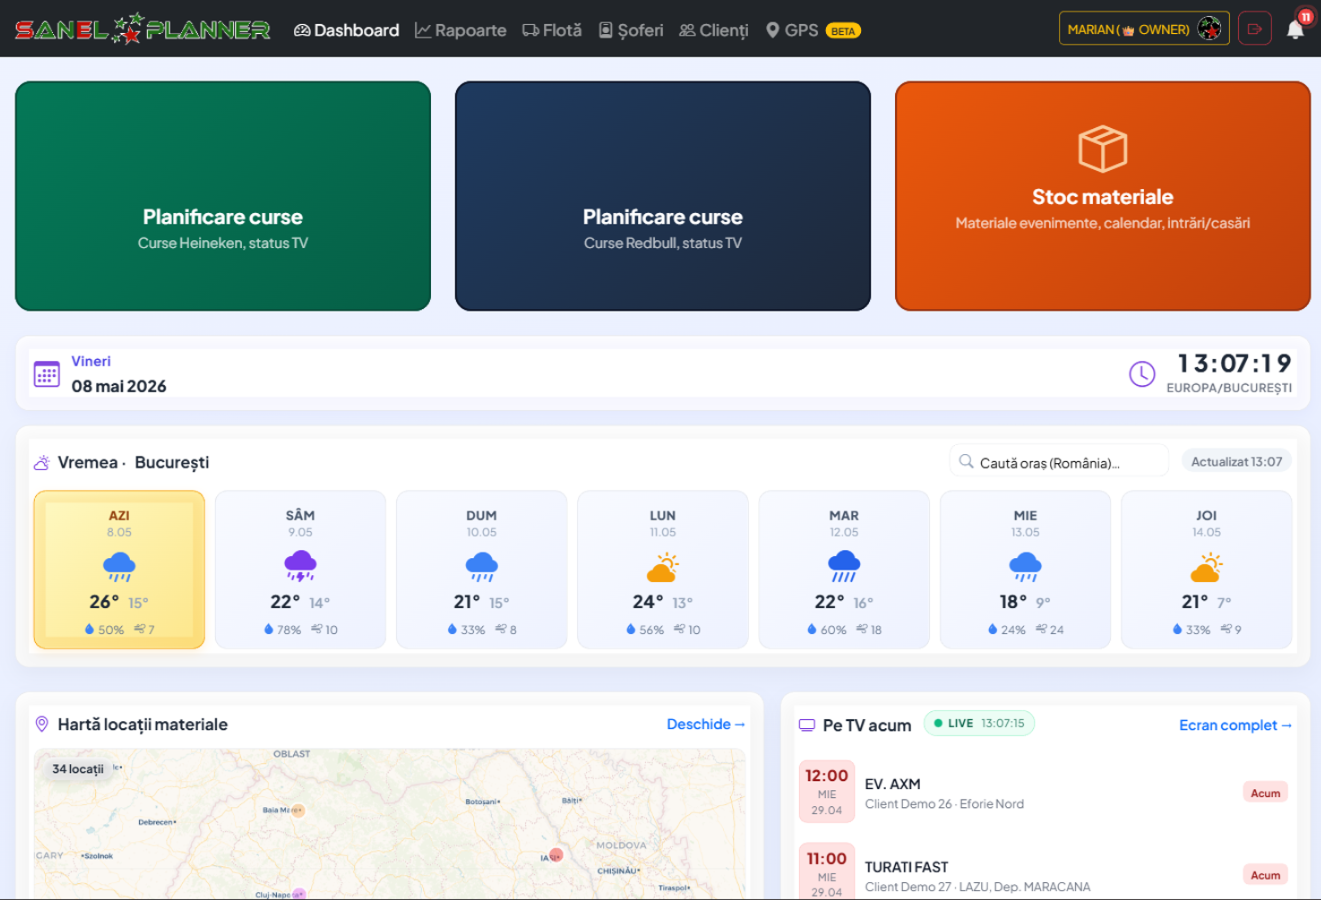Click the 13:07:19 clock display
The image size is (1321, 900).
[x=1234, y=363]
